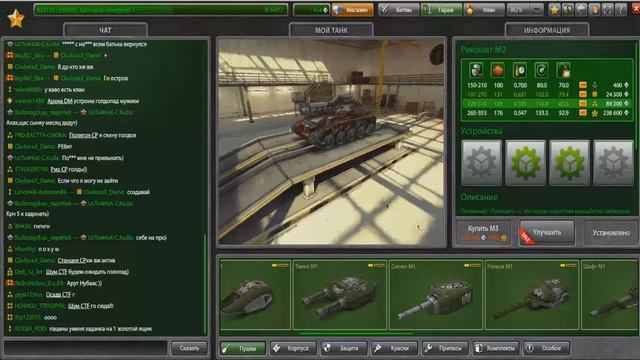Click the M0 stats row starting 150-210
The image size is (640, 360).
[x=547, y=85]
